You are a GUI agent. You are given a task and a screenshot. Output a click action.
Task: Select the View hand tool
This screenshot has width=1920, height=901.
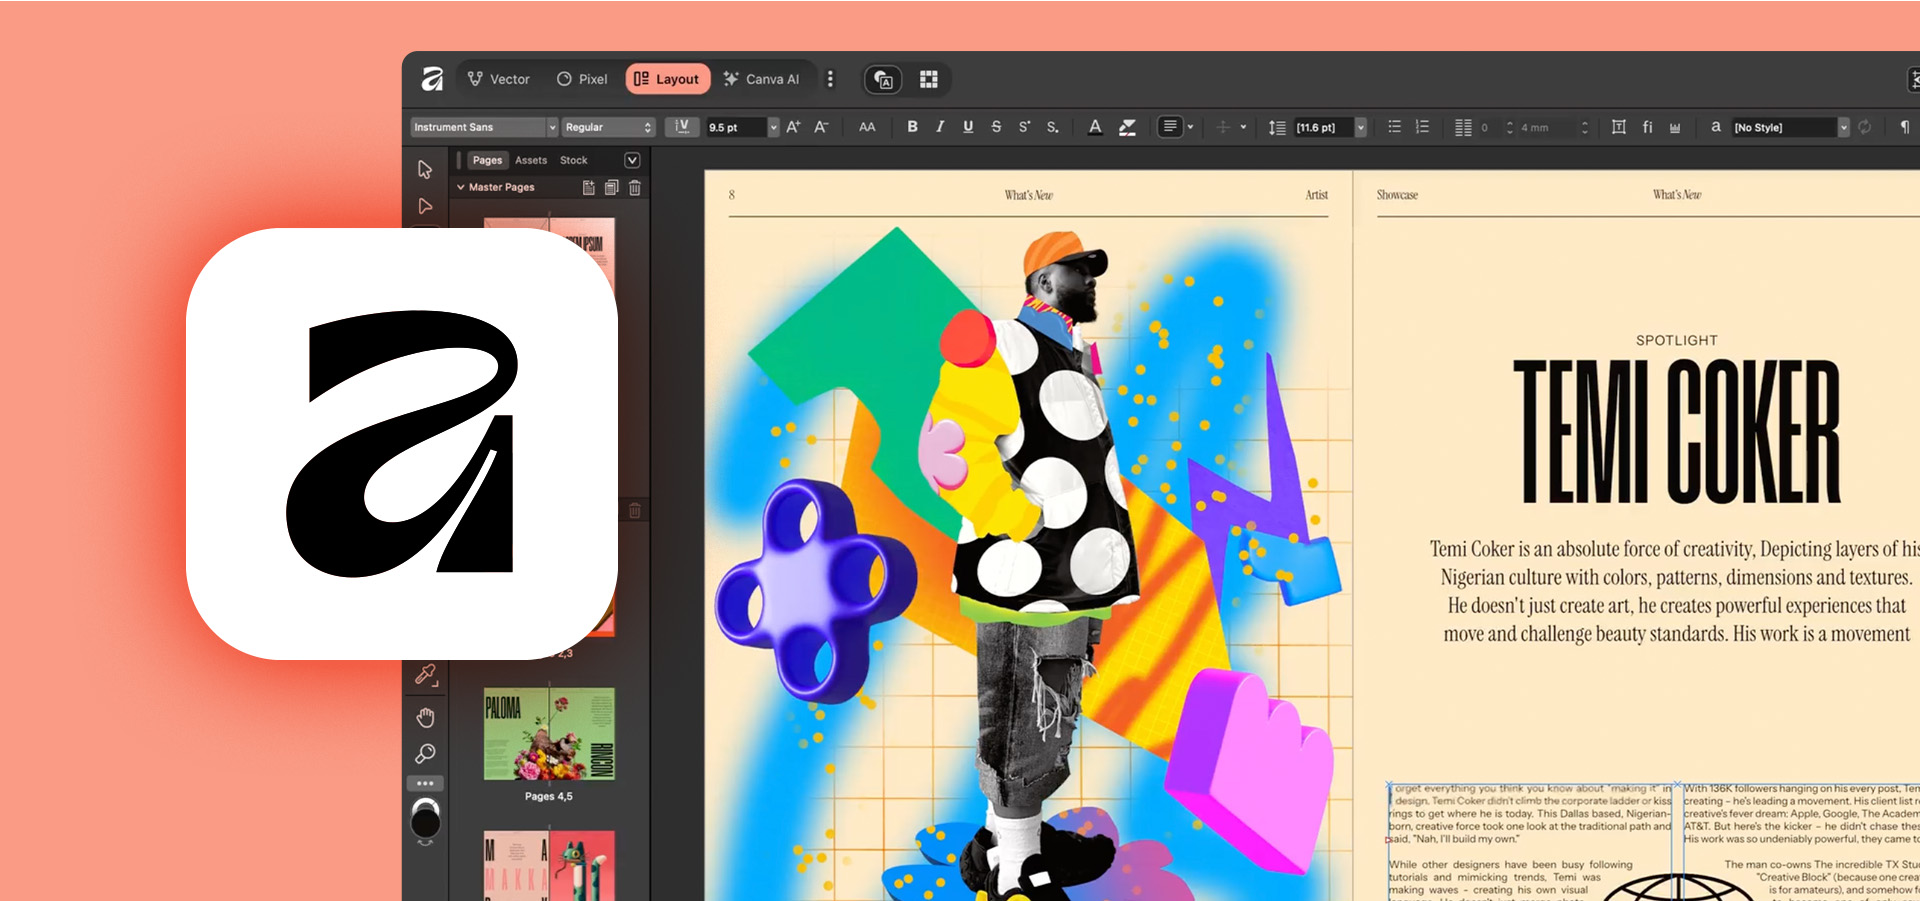pos(425,717)
